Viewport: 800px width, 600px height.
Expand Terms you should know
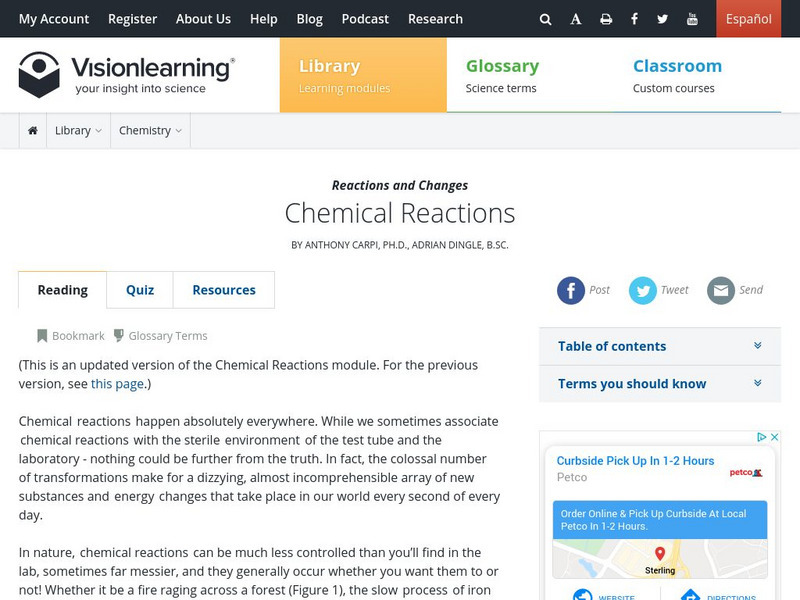click(x=659, y=384)
